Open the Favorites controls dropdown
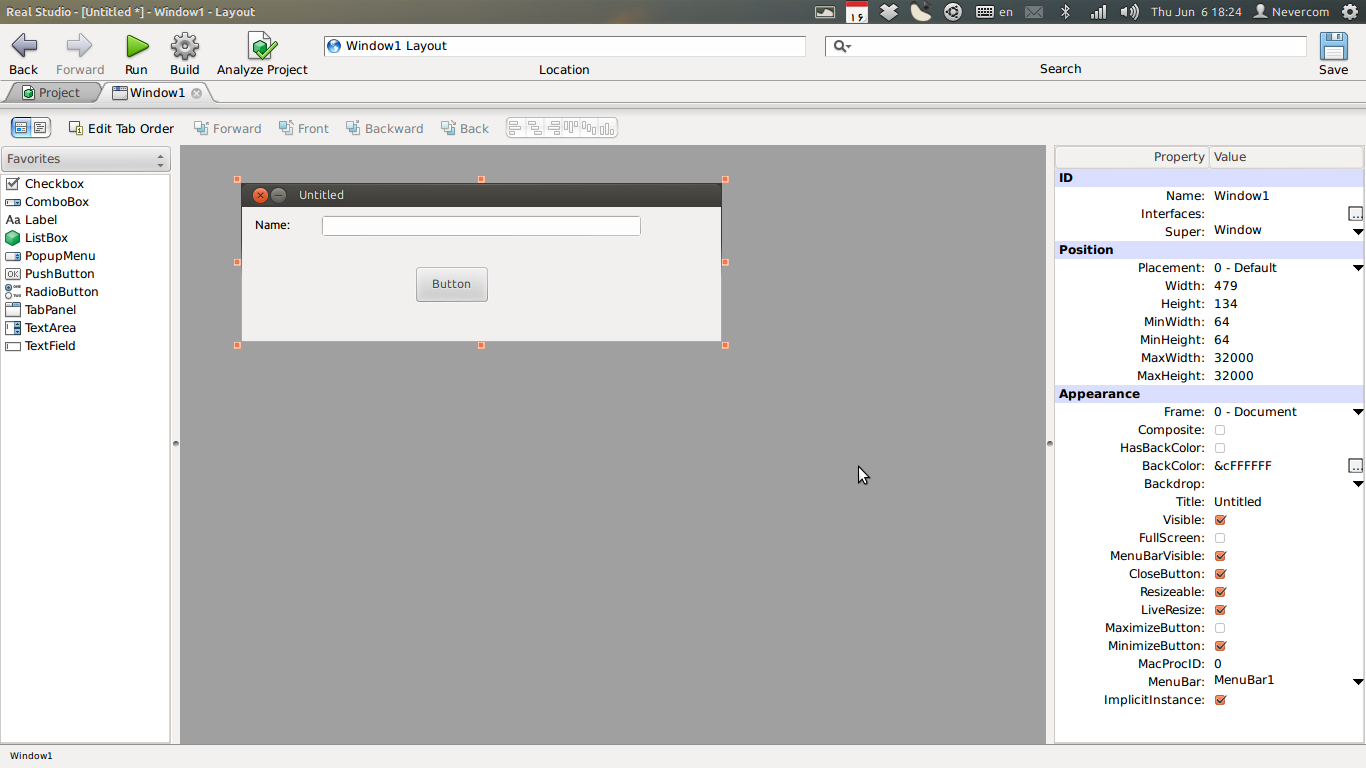 coord(86,159)
